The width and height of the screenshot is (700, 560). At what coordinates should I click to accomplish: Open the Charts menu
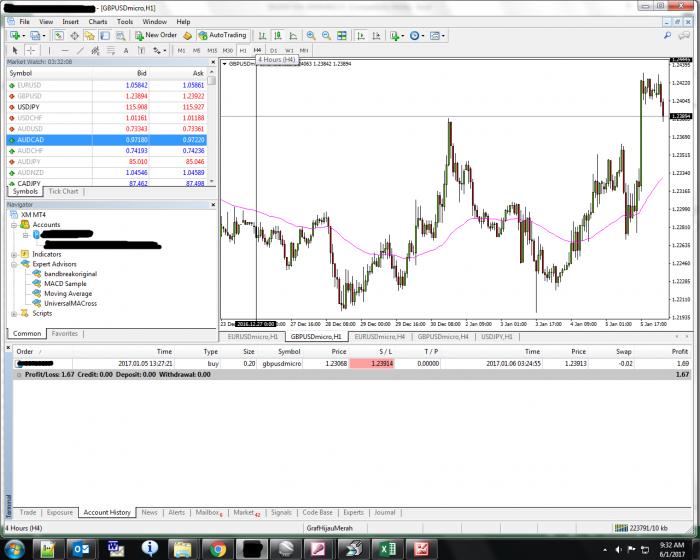(x=98, y=21)
